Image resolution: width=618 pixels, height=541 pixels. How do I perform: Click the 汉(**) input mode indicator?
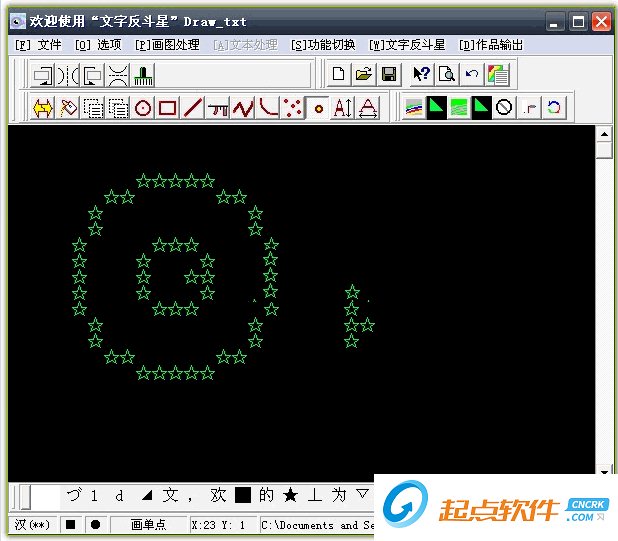coord(32,525)
